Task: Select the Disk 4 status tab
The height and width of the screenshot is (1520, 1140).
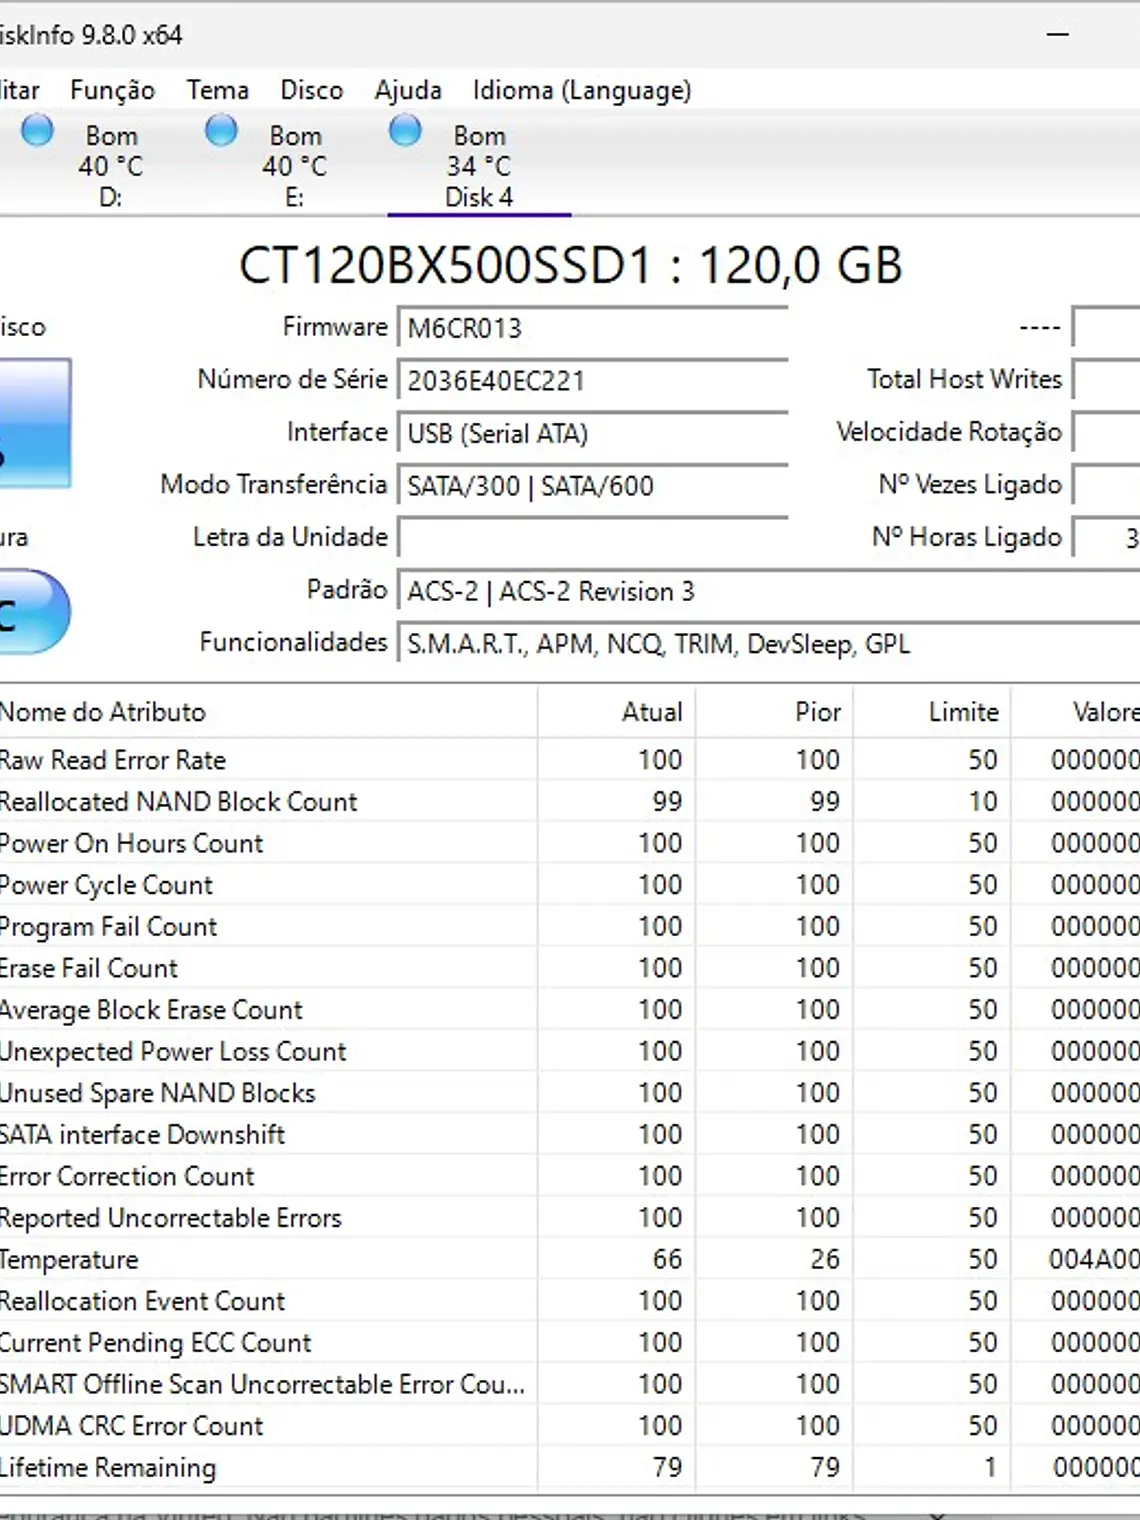Action: 479,165
